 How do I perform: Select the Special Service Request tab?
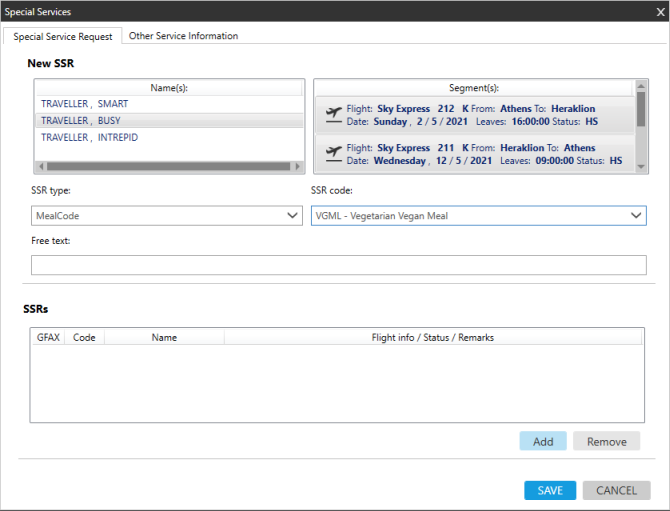(x=63, y=36)
